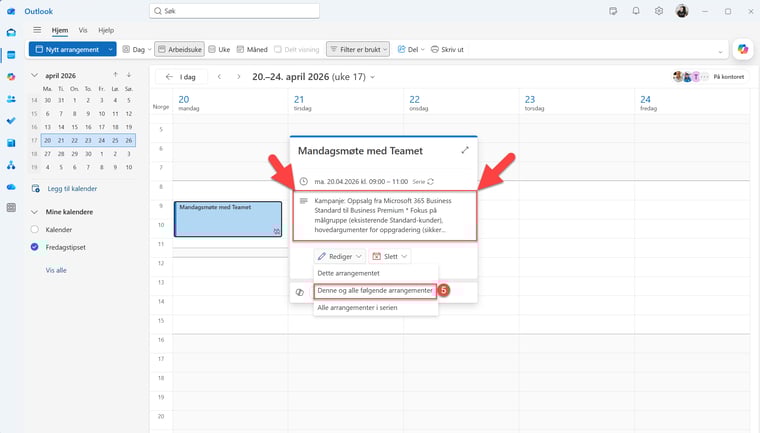This screenshot has height=433, width=760.
Task: Open the Mail icon in left sidebar
Action: click(x=11, y=32)
